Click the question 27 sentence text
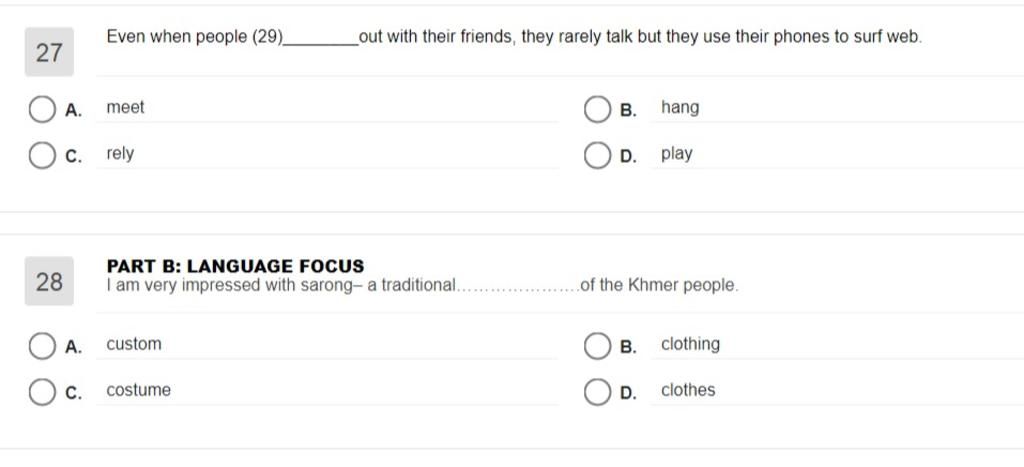Image resolution: width=1024 pixels, height=467 pixels. click(x=514, y=37)
